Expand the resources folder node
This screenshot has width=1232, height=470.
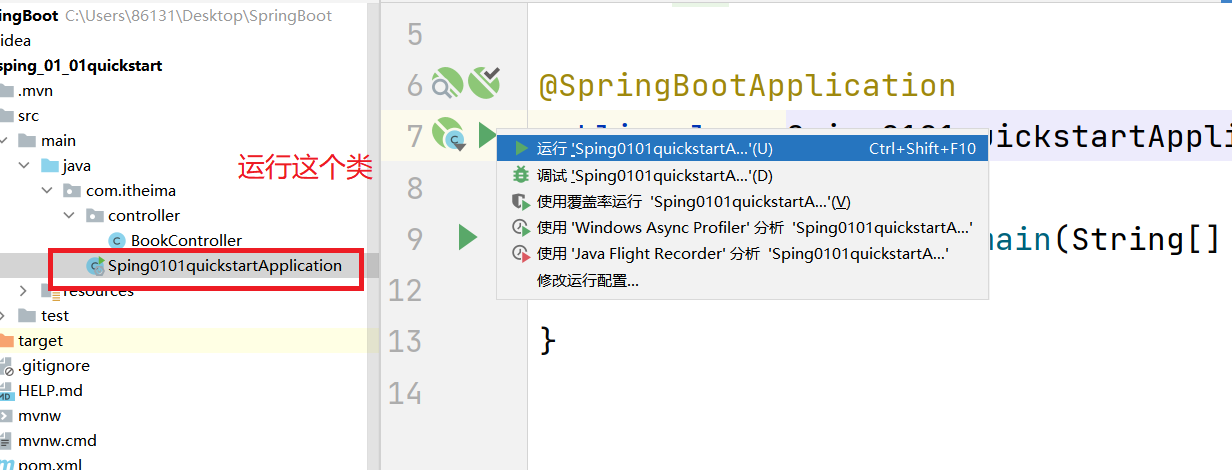point(25,291)
